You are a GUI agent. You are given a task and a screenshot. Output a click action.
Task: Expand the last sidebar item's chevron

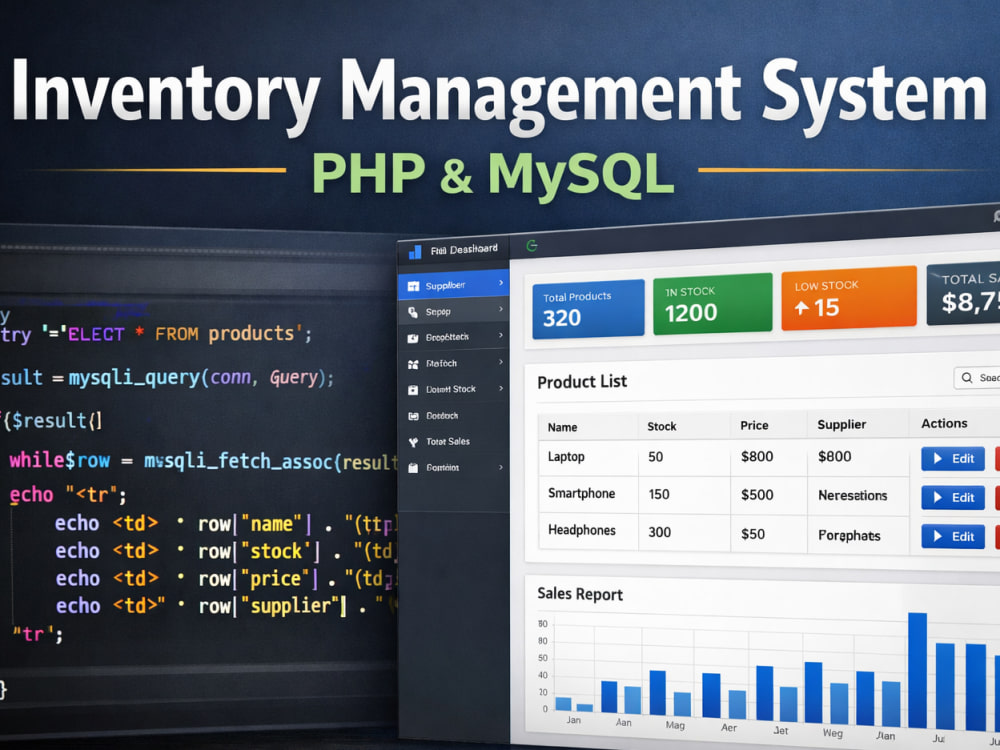pos(501,467)
